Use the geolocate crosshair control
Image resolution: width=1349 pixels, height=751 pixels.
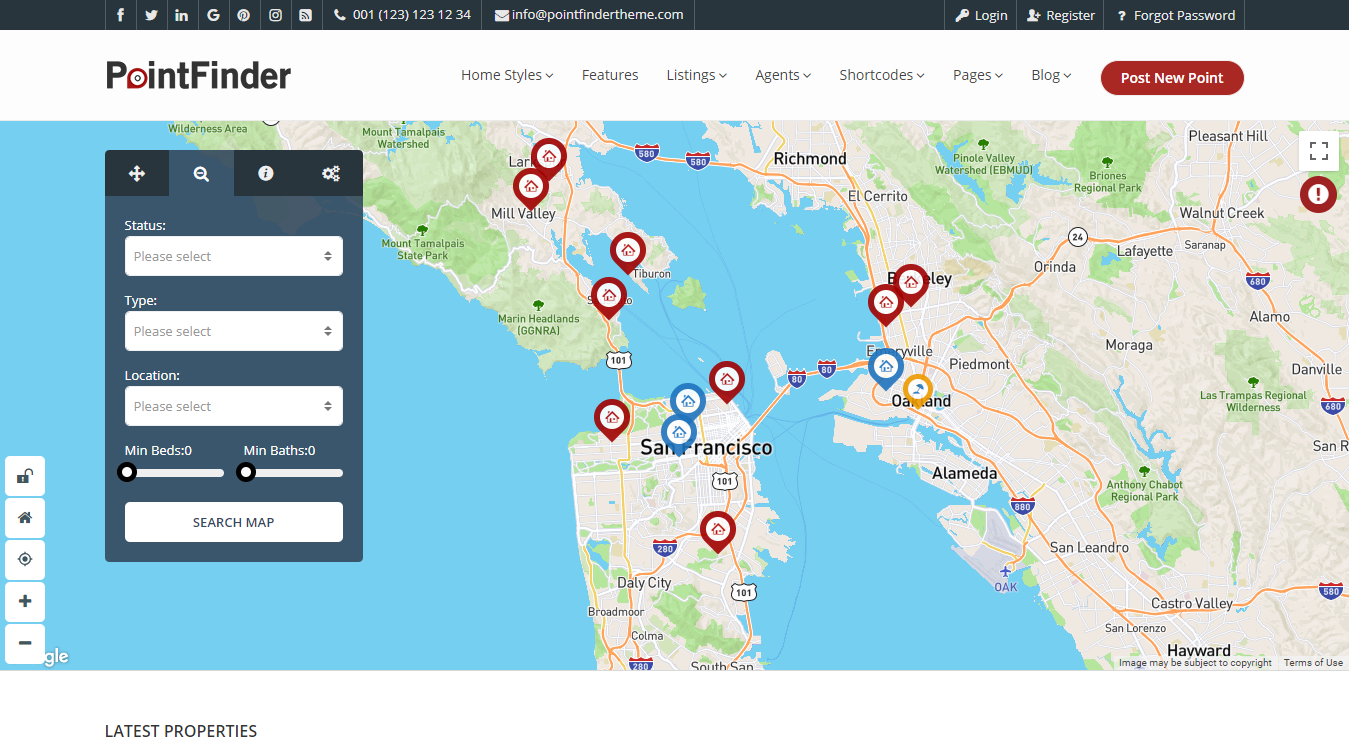24,559
